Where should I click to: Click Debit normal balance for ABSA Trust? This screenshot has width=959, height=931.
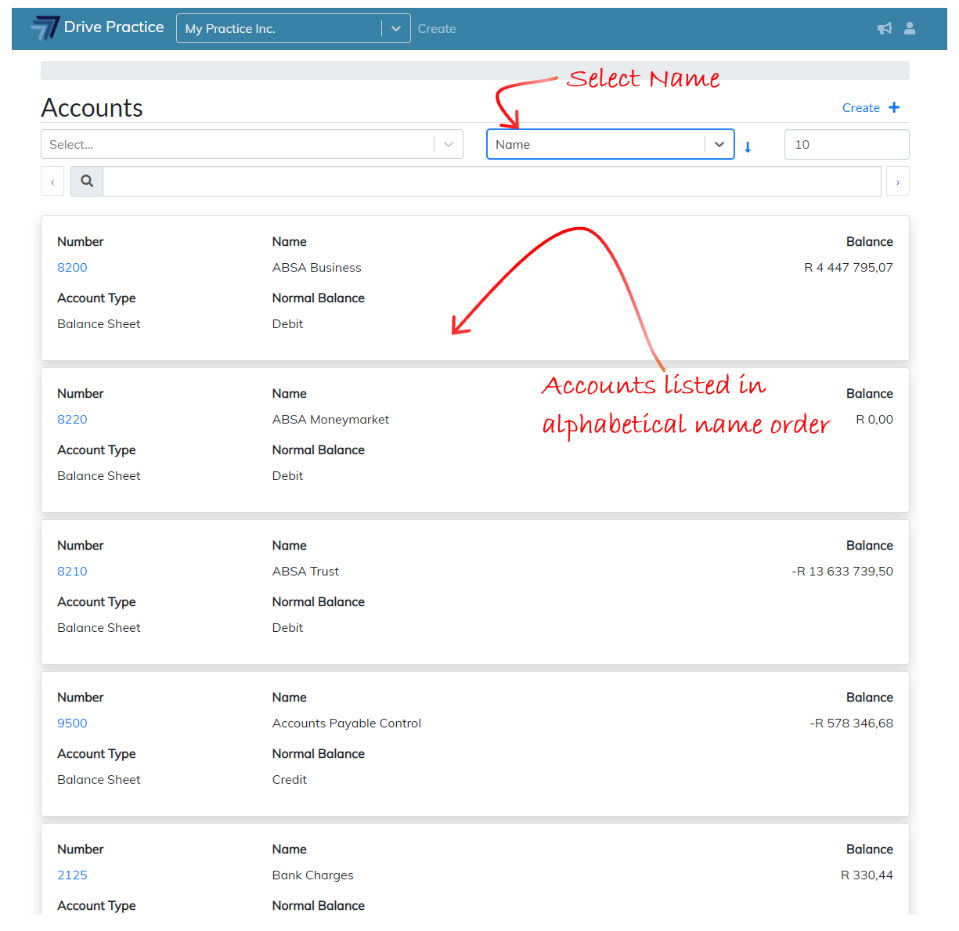click(287, 628)
